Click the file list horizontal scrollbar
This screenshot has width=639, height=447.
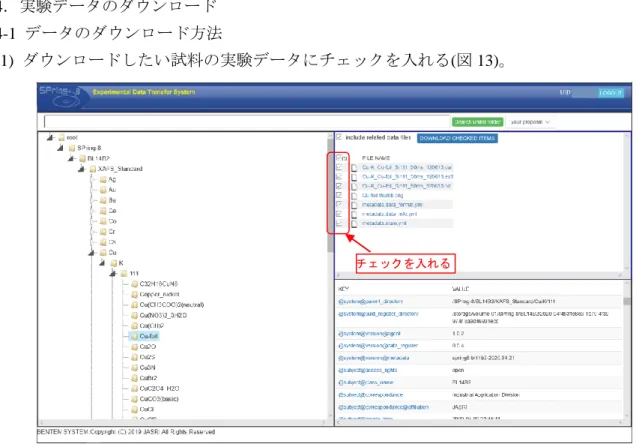(480, 275)
